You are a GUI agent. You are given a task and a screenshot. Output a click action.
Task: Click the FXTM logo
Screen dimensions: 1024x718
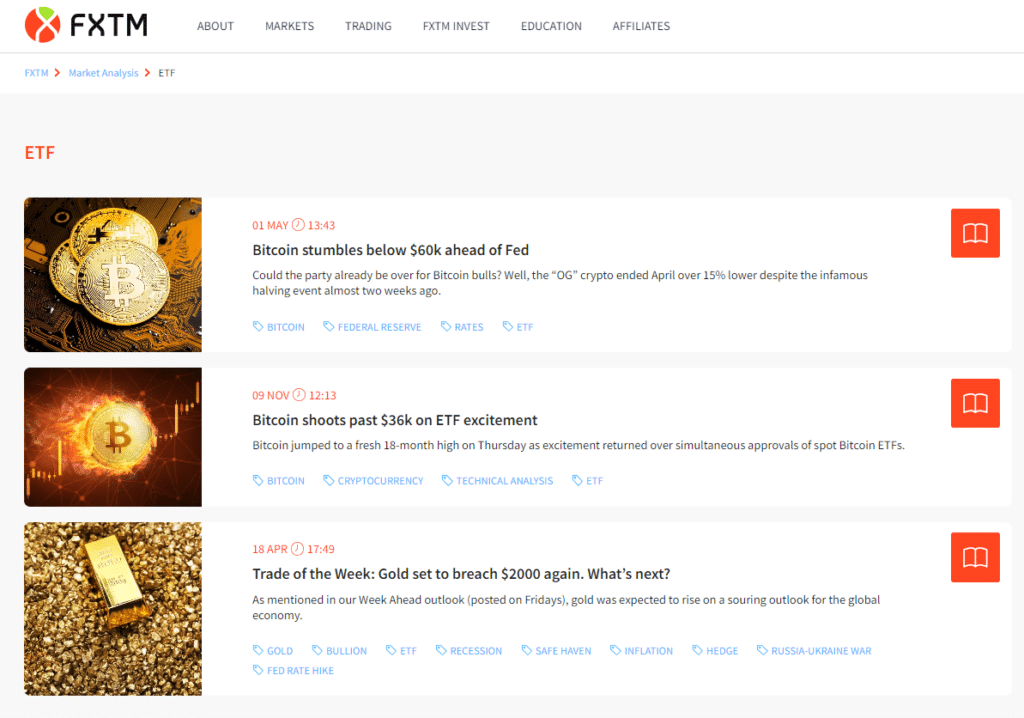coord(86,25)
